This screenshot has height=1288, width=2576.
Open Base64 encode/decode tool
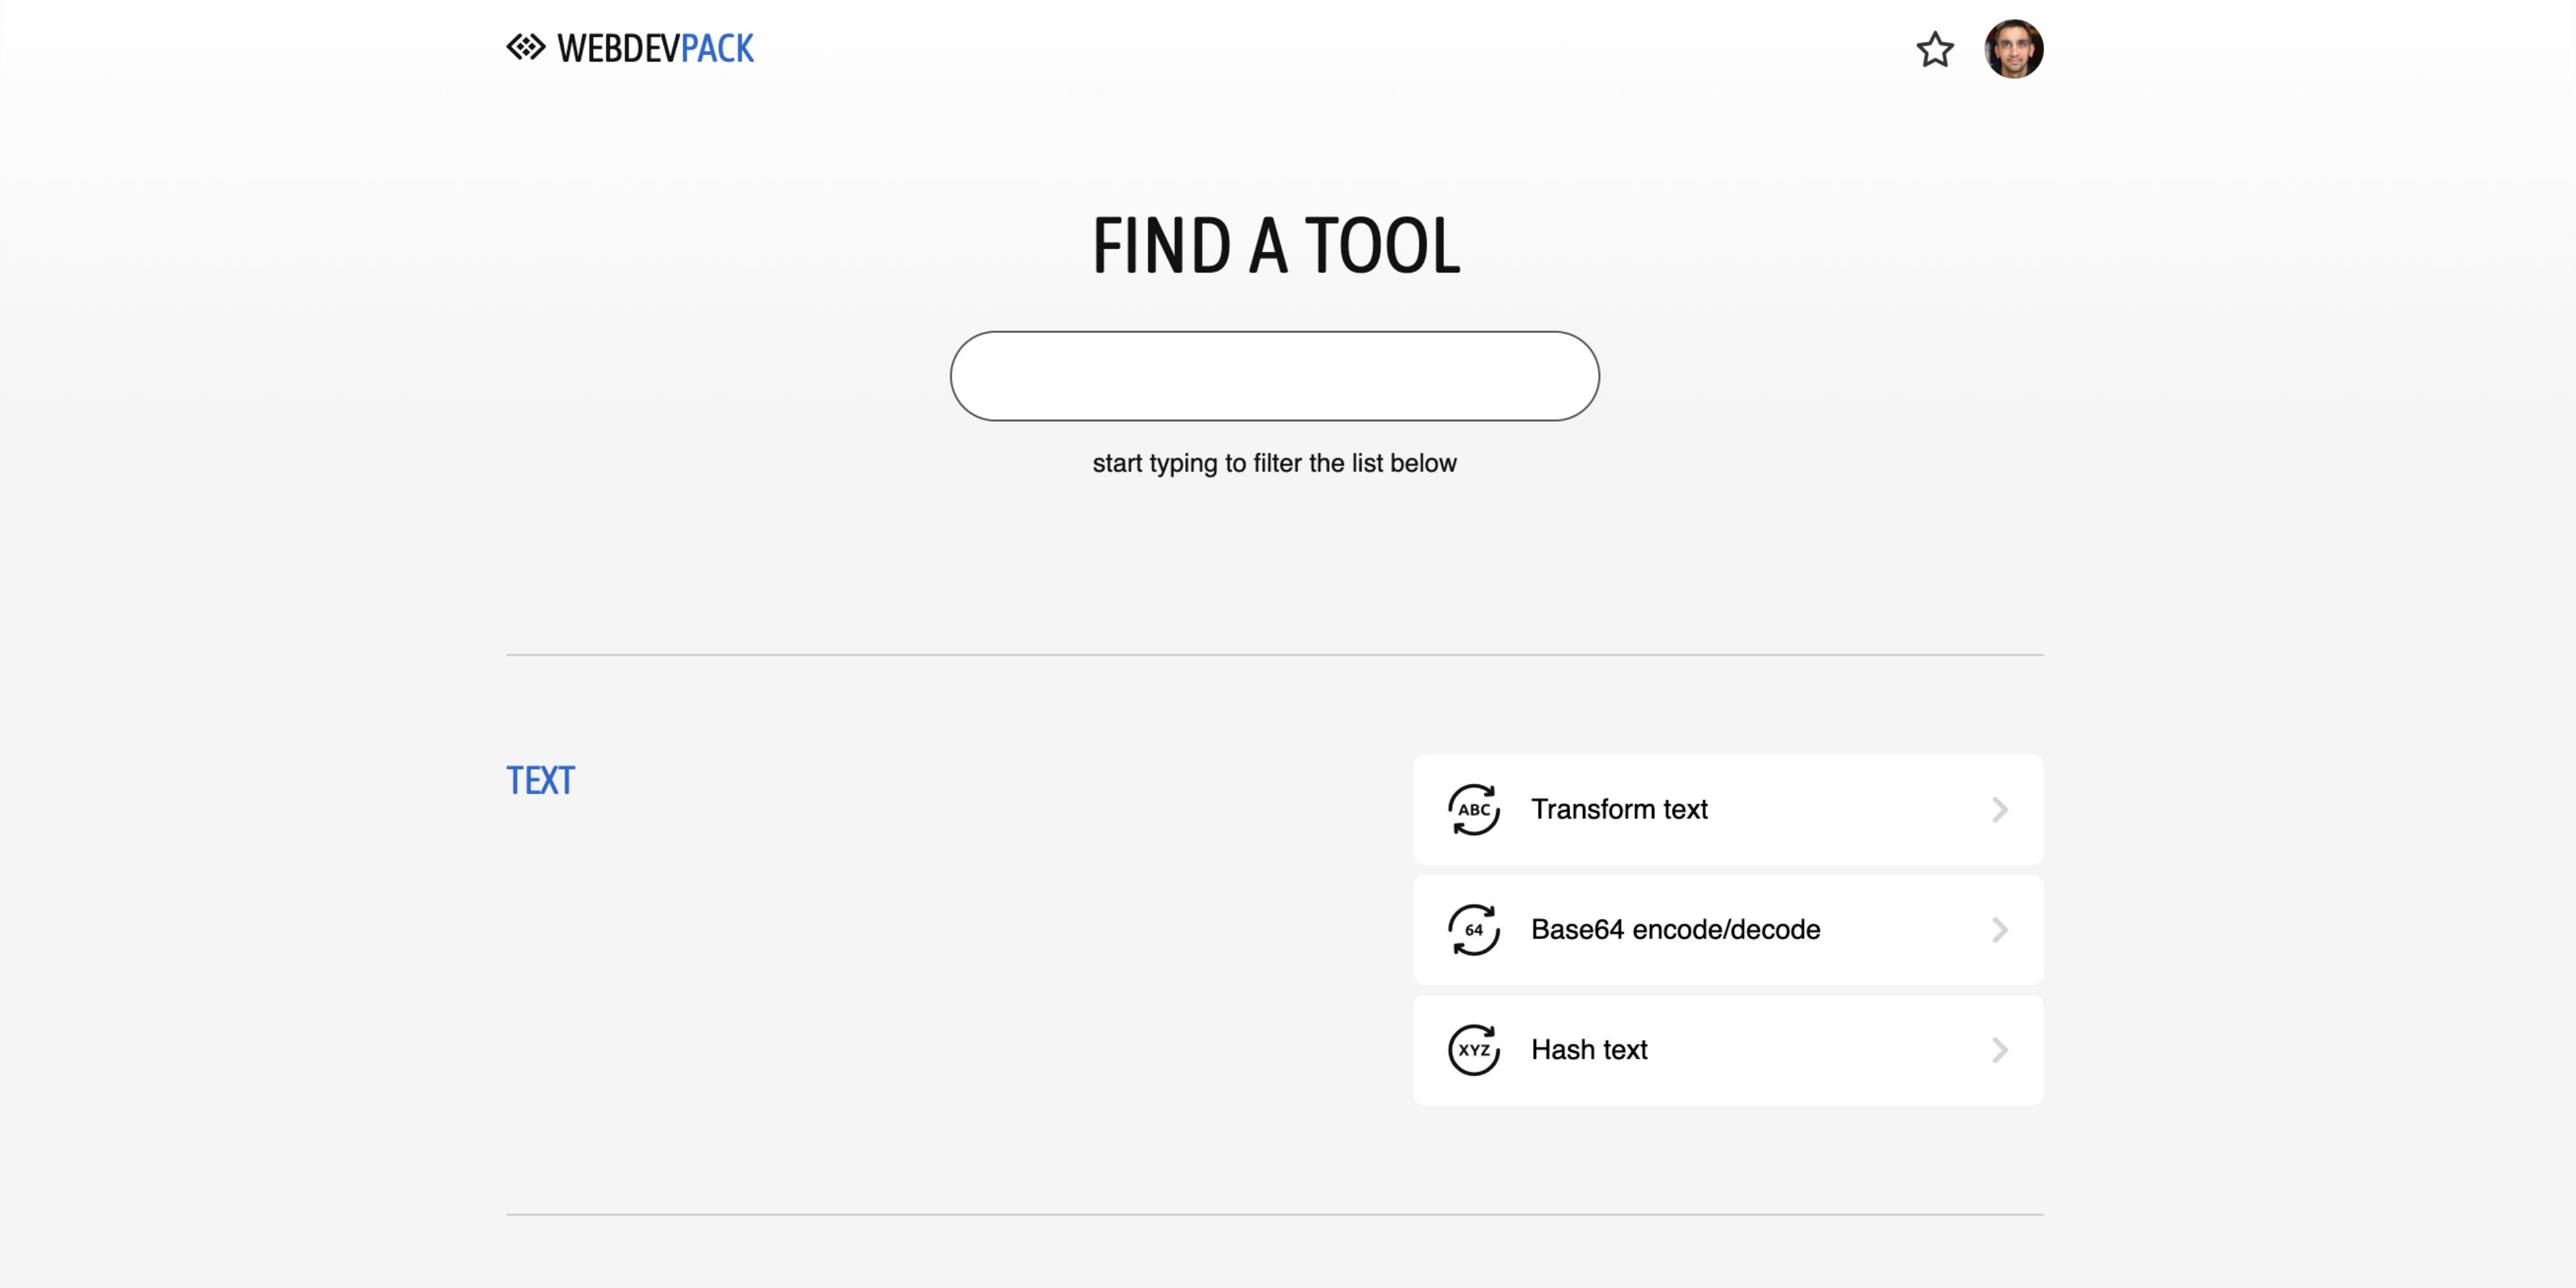pyautogui.click(x=1728, y=929)
